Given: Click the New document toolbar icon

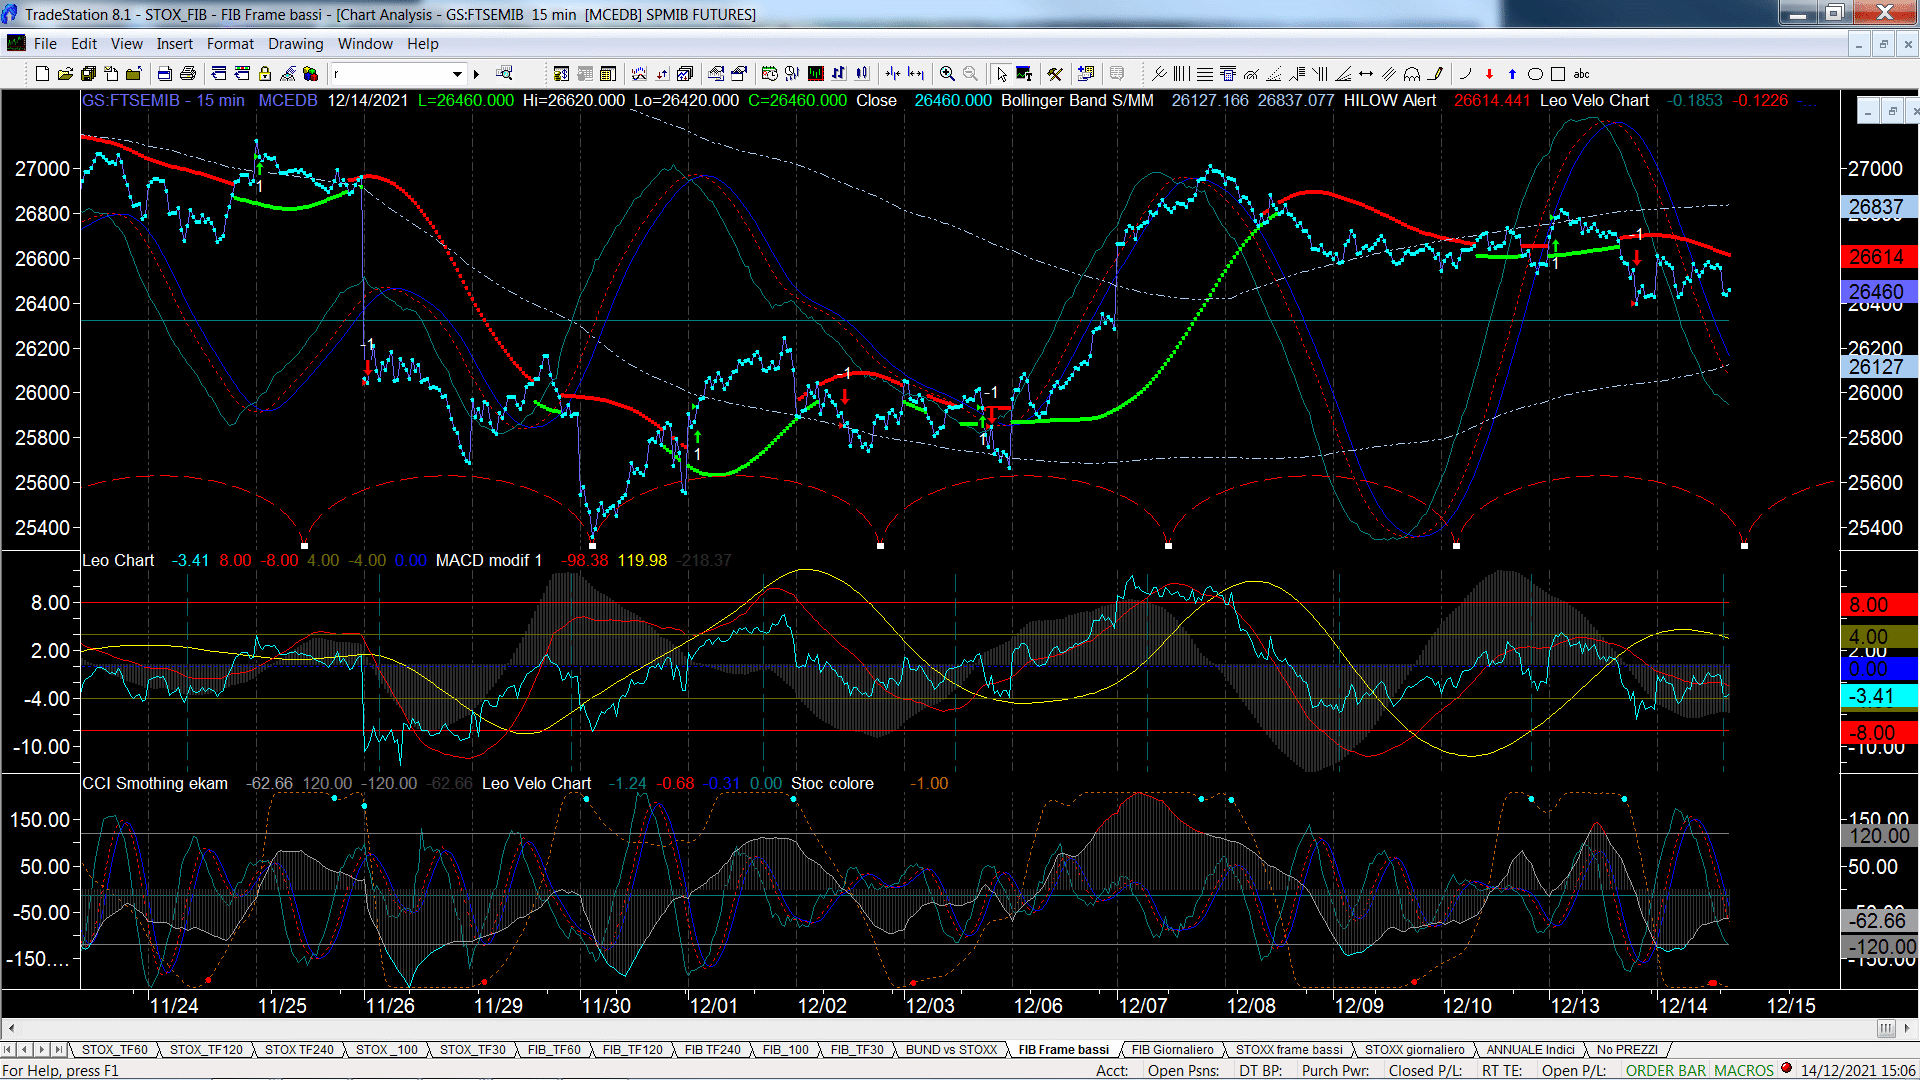Looking at the screenshot, I should [42, 74].
